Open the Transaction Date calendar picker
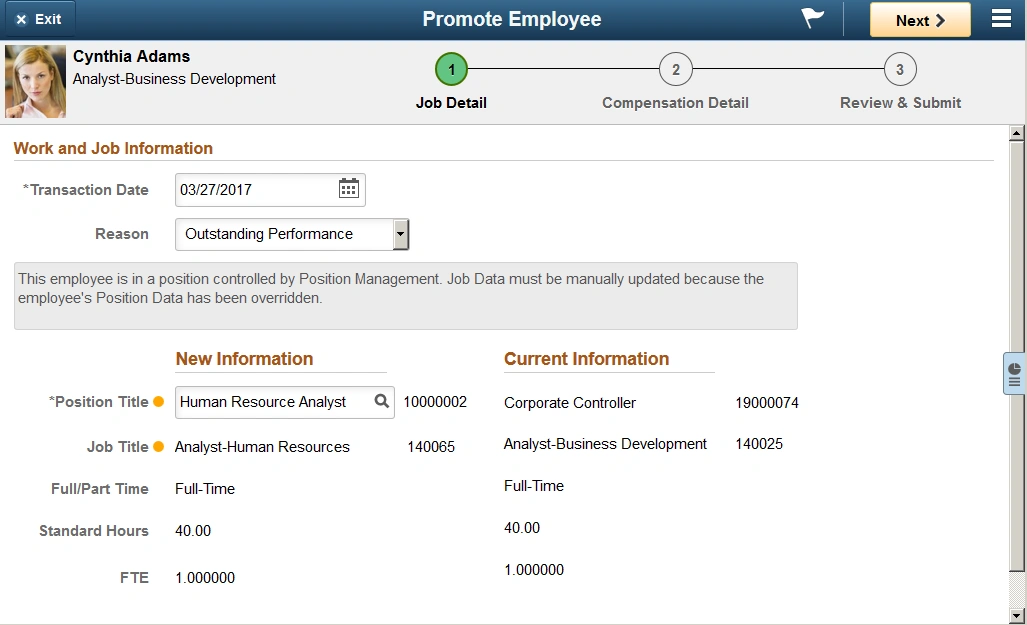 (x=348, y=189)
